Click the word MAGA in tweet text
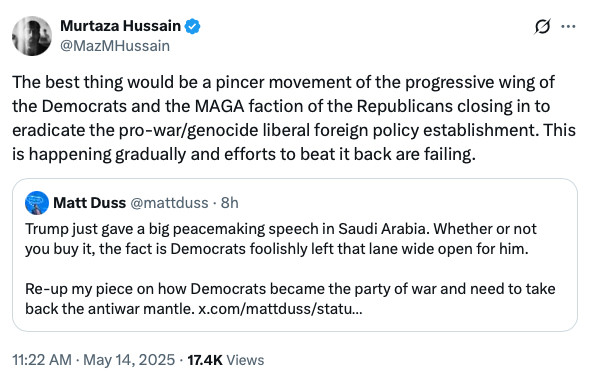The image size is (589, 374). (219, 106)
